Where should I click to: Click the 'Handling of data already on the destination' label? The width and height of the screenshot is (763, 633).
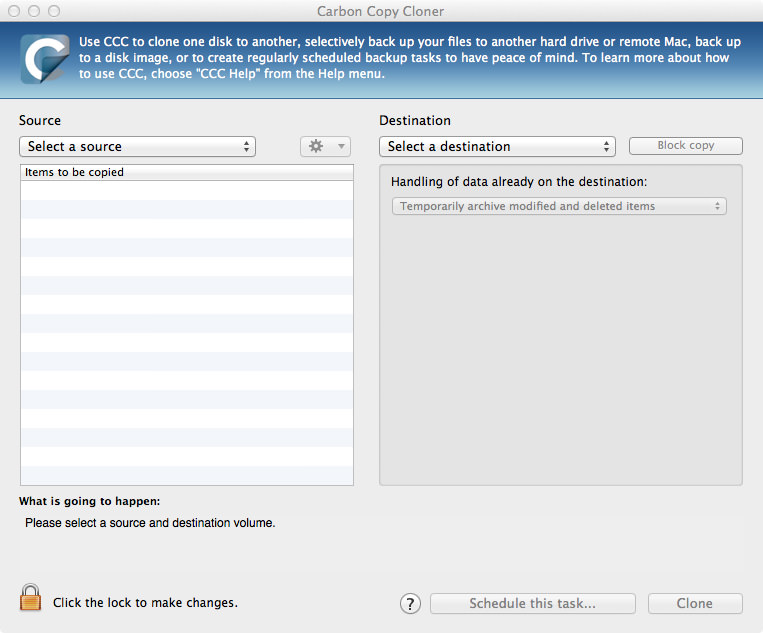[519, 182]
